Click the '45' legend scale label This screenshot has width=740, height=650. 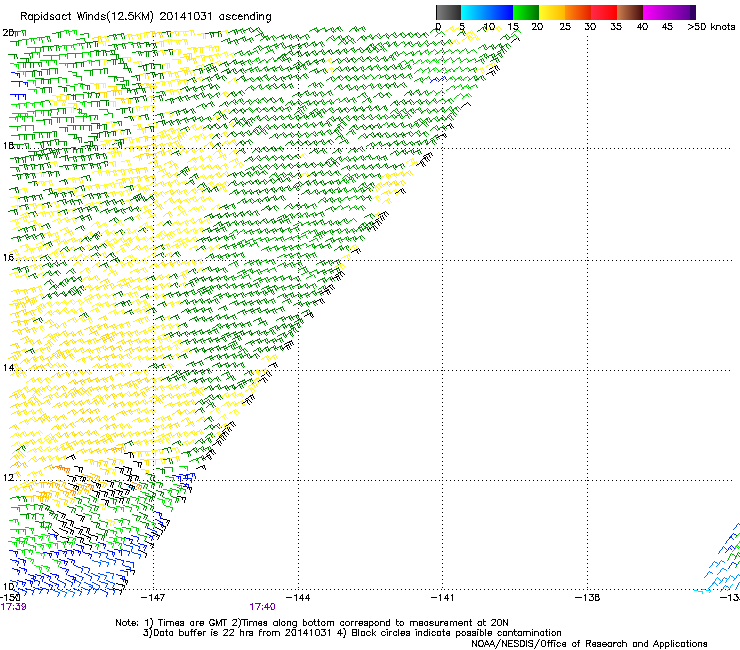point(667,27)
